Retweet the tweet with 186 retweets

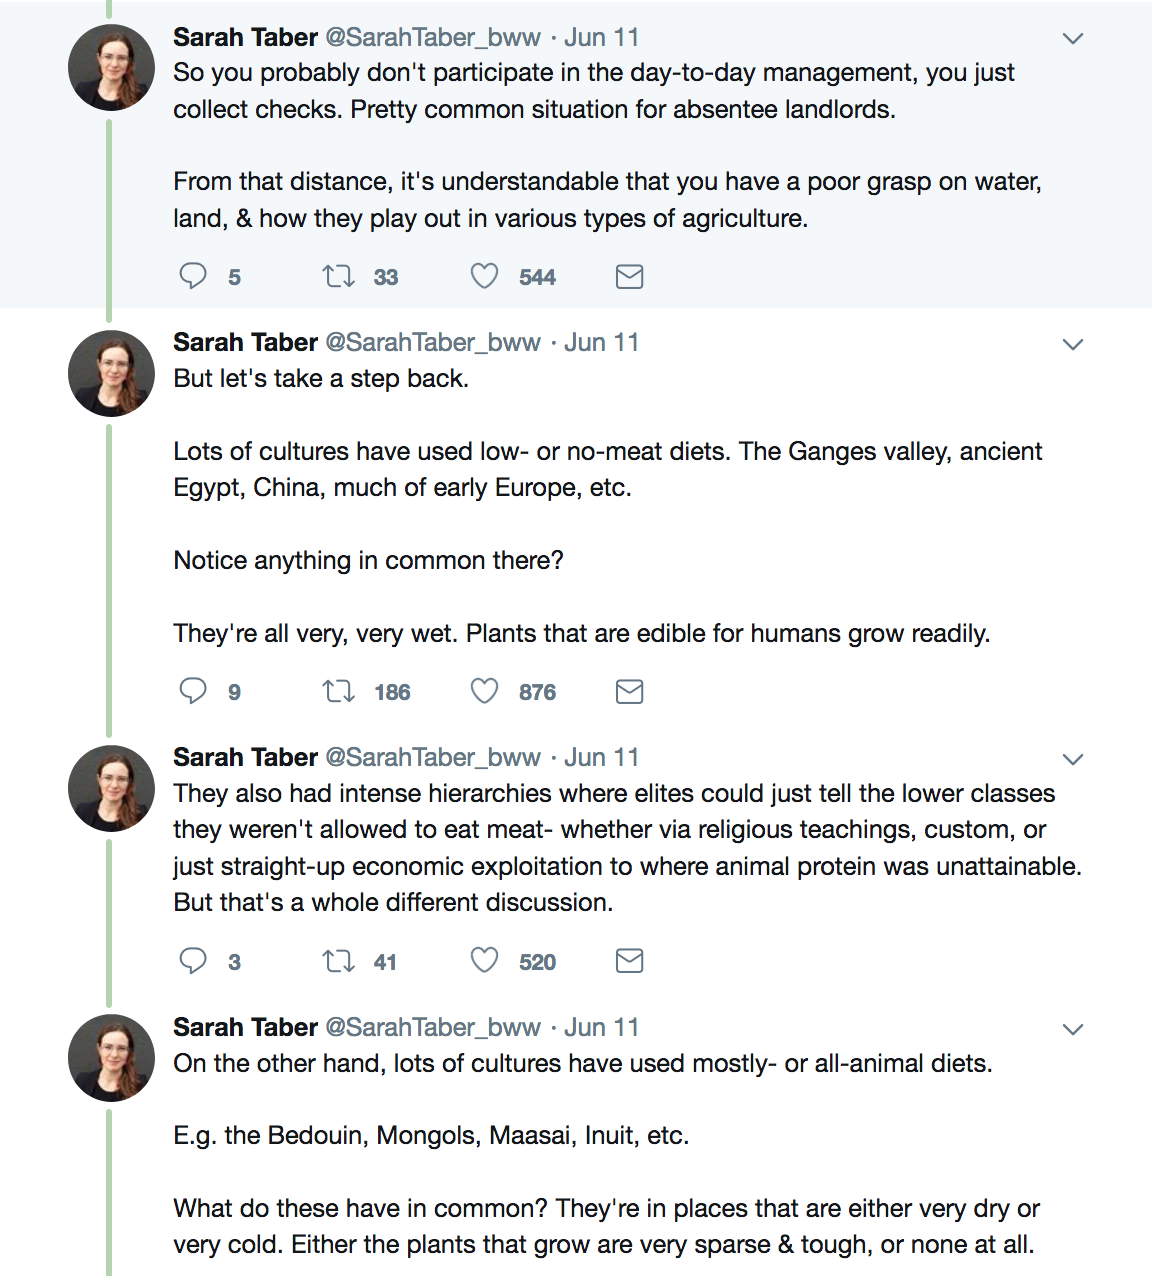point(339,691)
